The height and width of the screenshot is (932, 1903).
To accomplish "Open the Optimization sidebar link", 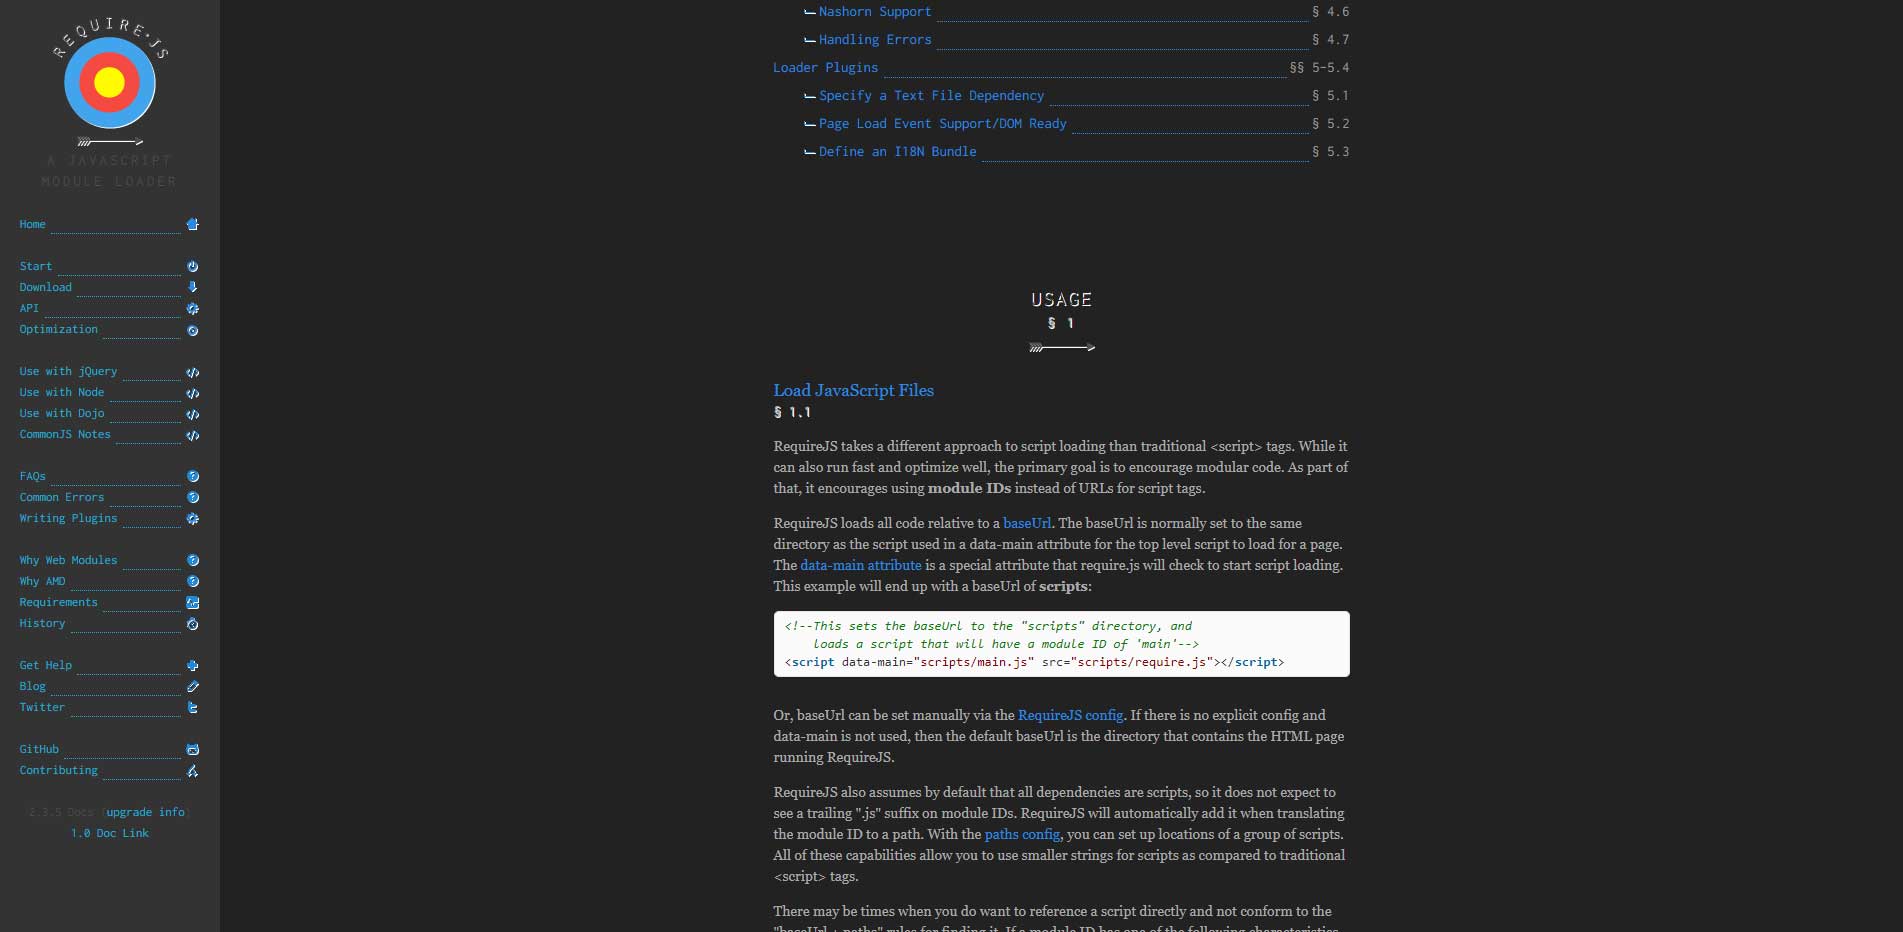I will pos(59,329).
